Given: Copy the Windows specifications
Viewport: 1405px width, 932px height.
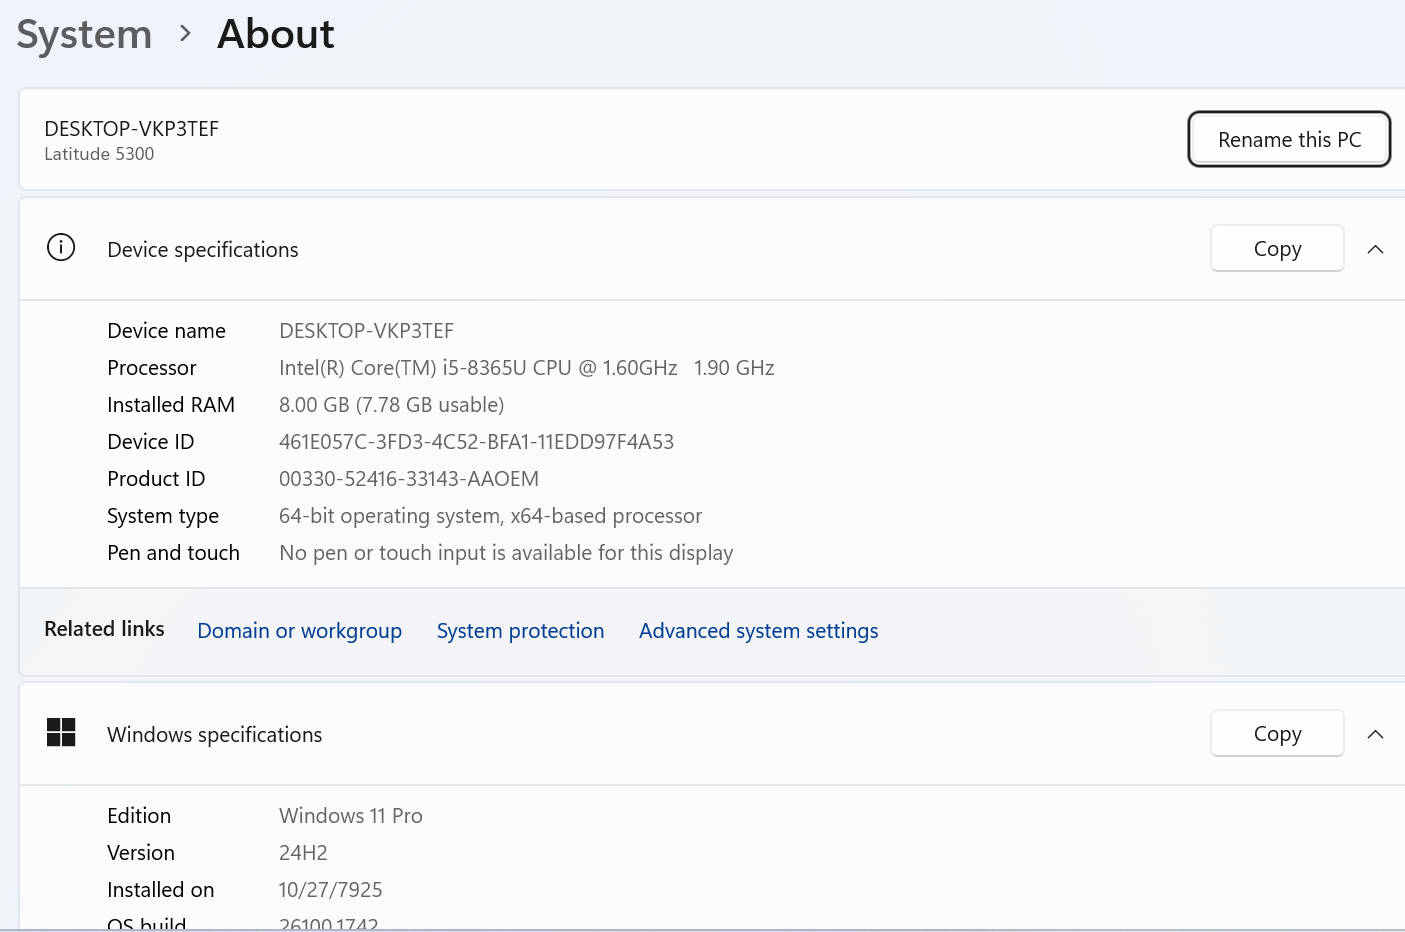Looking at the screenshot, I should click(1276, 734).
